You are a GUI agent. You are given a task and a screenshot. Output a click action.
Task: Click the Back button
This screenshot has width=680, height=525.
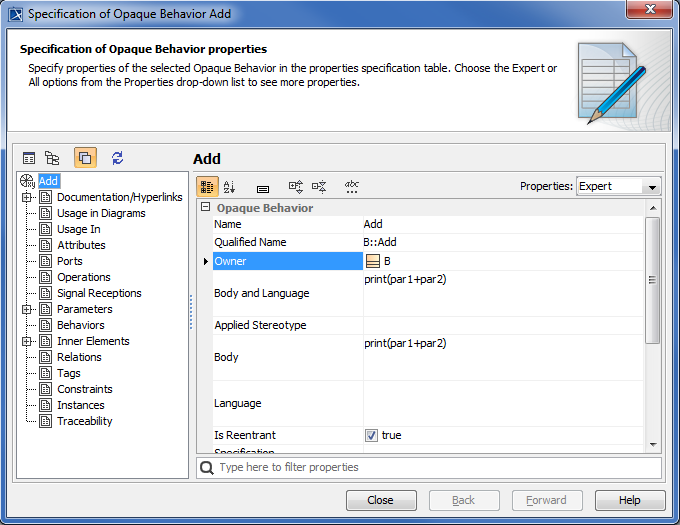(464, 500)
